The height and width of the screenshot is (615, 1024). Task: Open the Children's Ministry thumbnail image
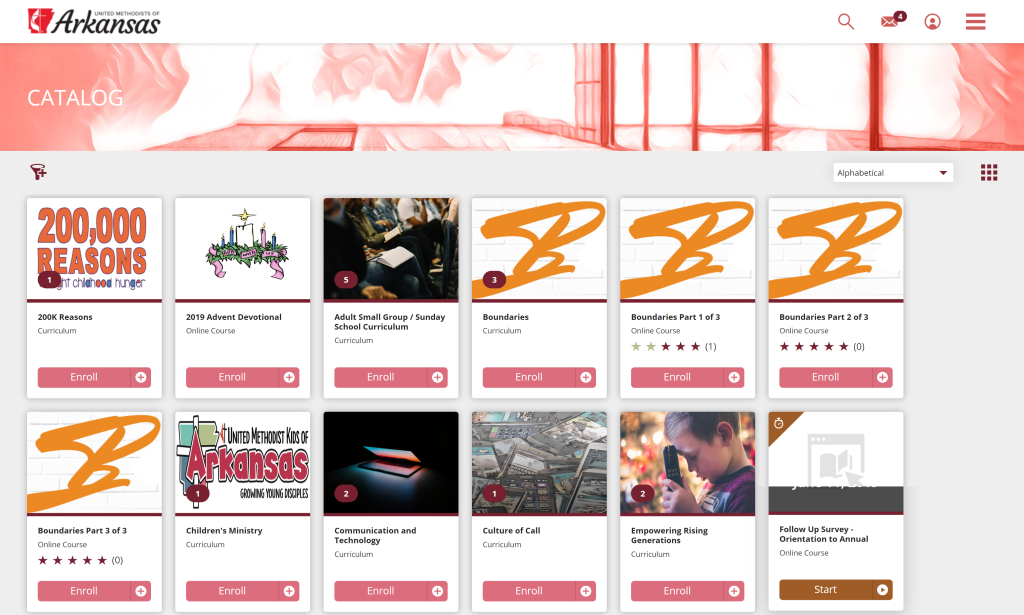click(242, 462)
